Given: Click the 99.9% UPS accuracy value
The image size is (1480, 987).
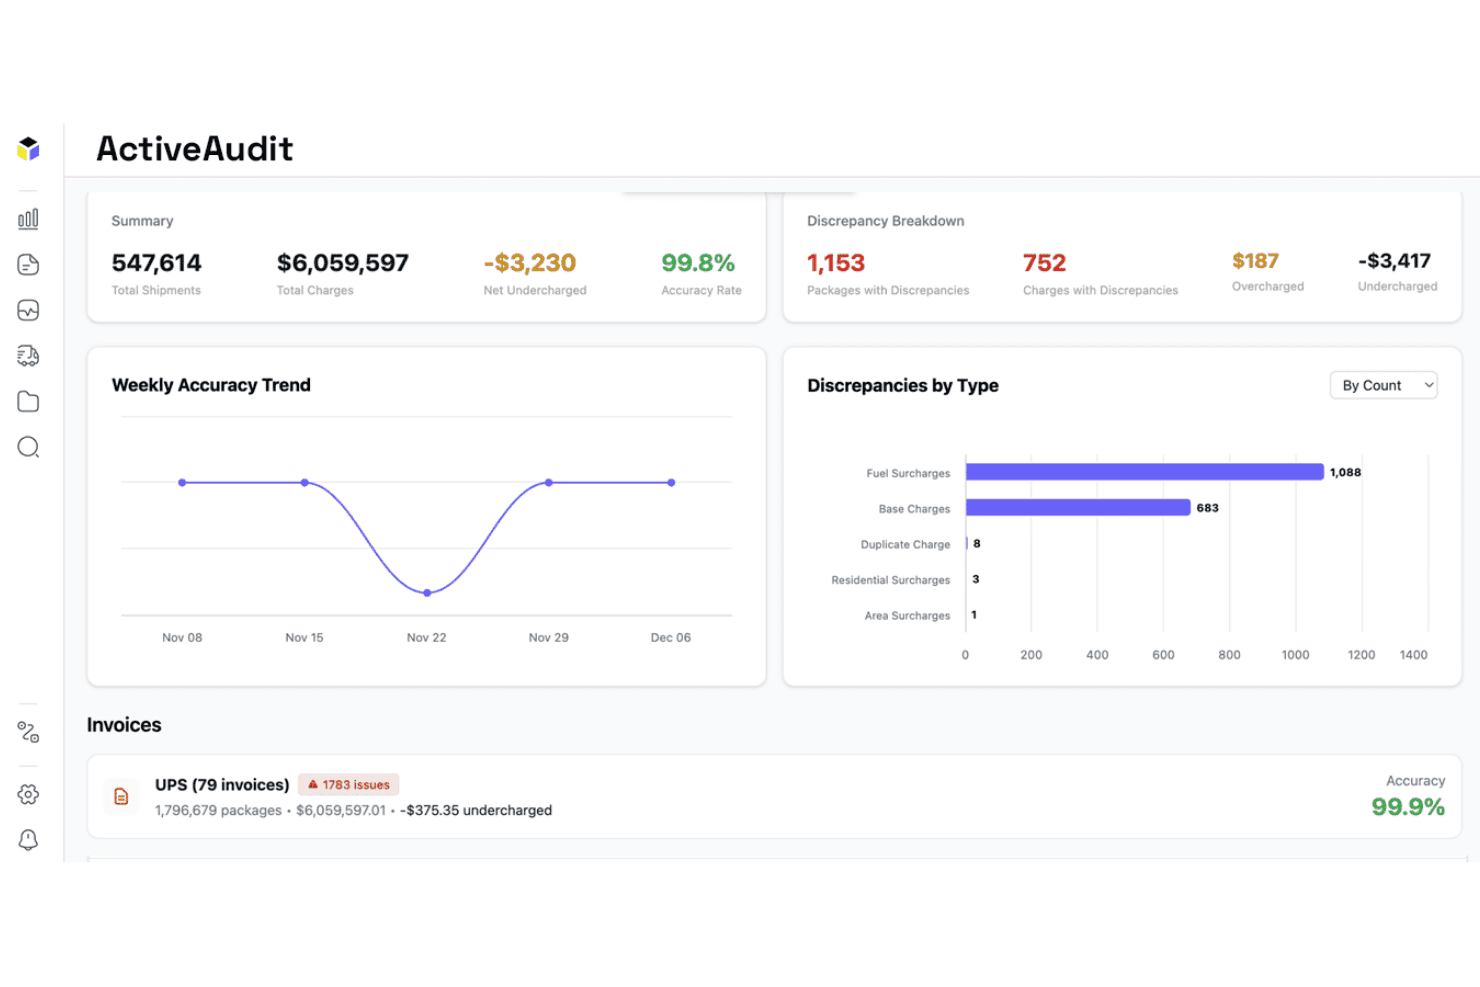Looking at the screenshot, I should click(1408, 807).
